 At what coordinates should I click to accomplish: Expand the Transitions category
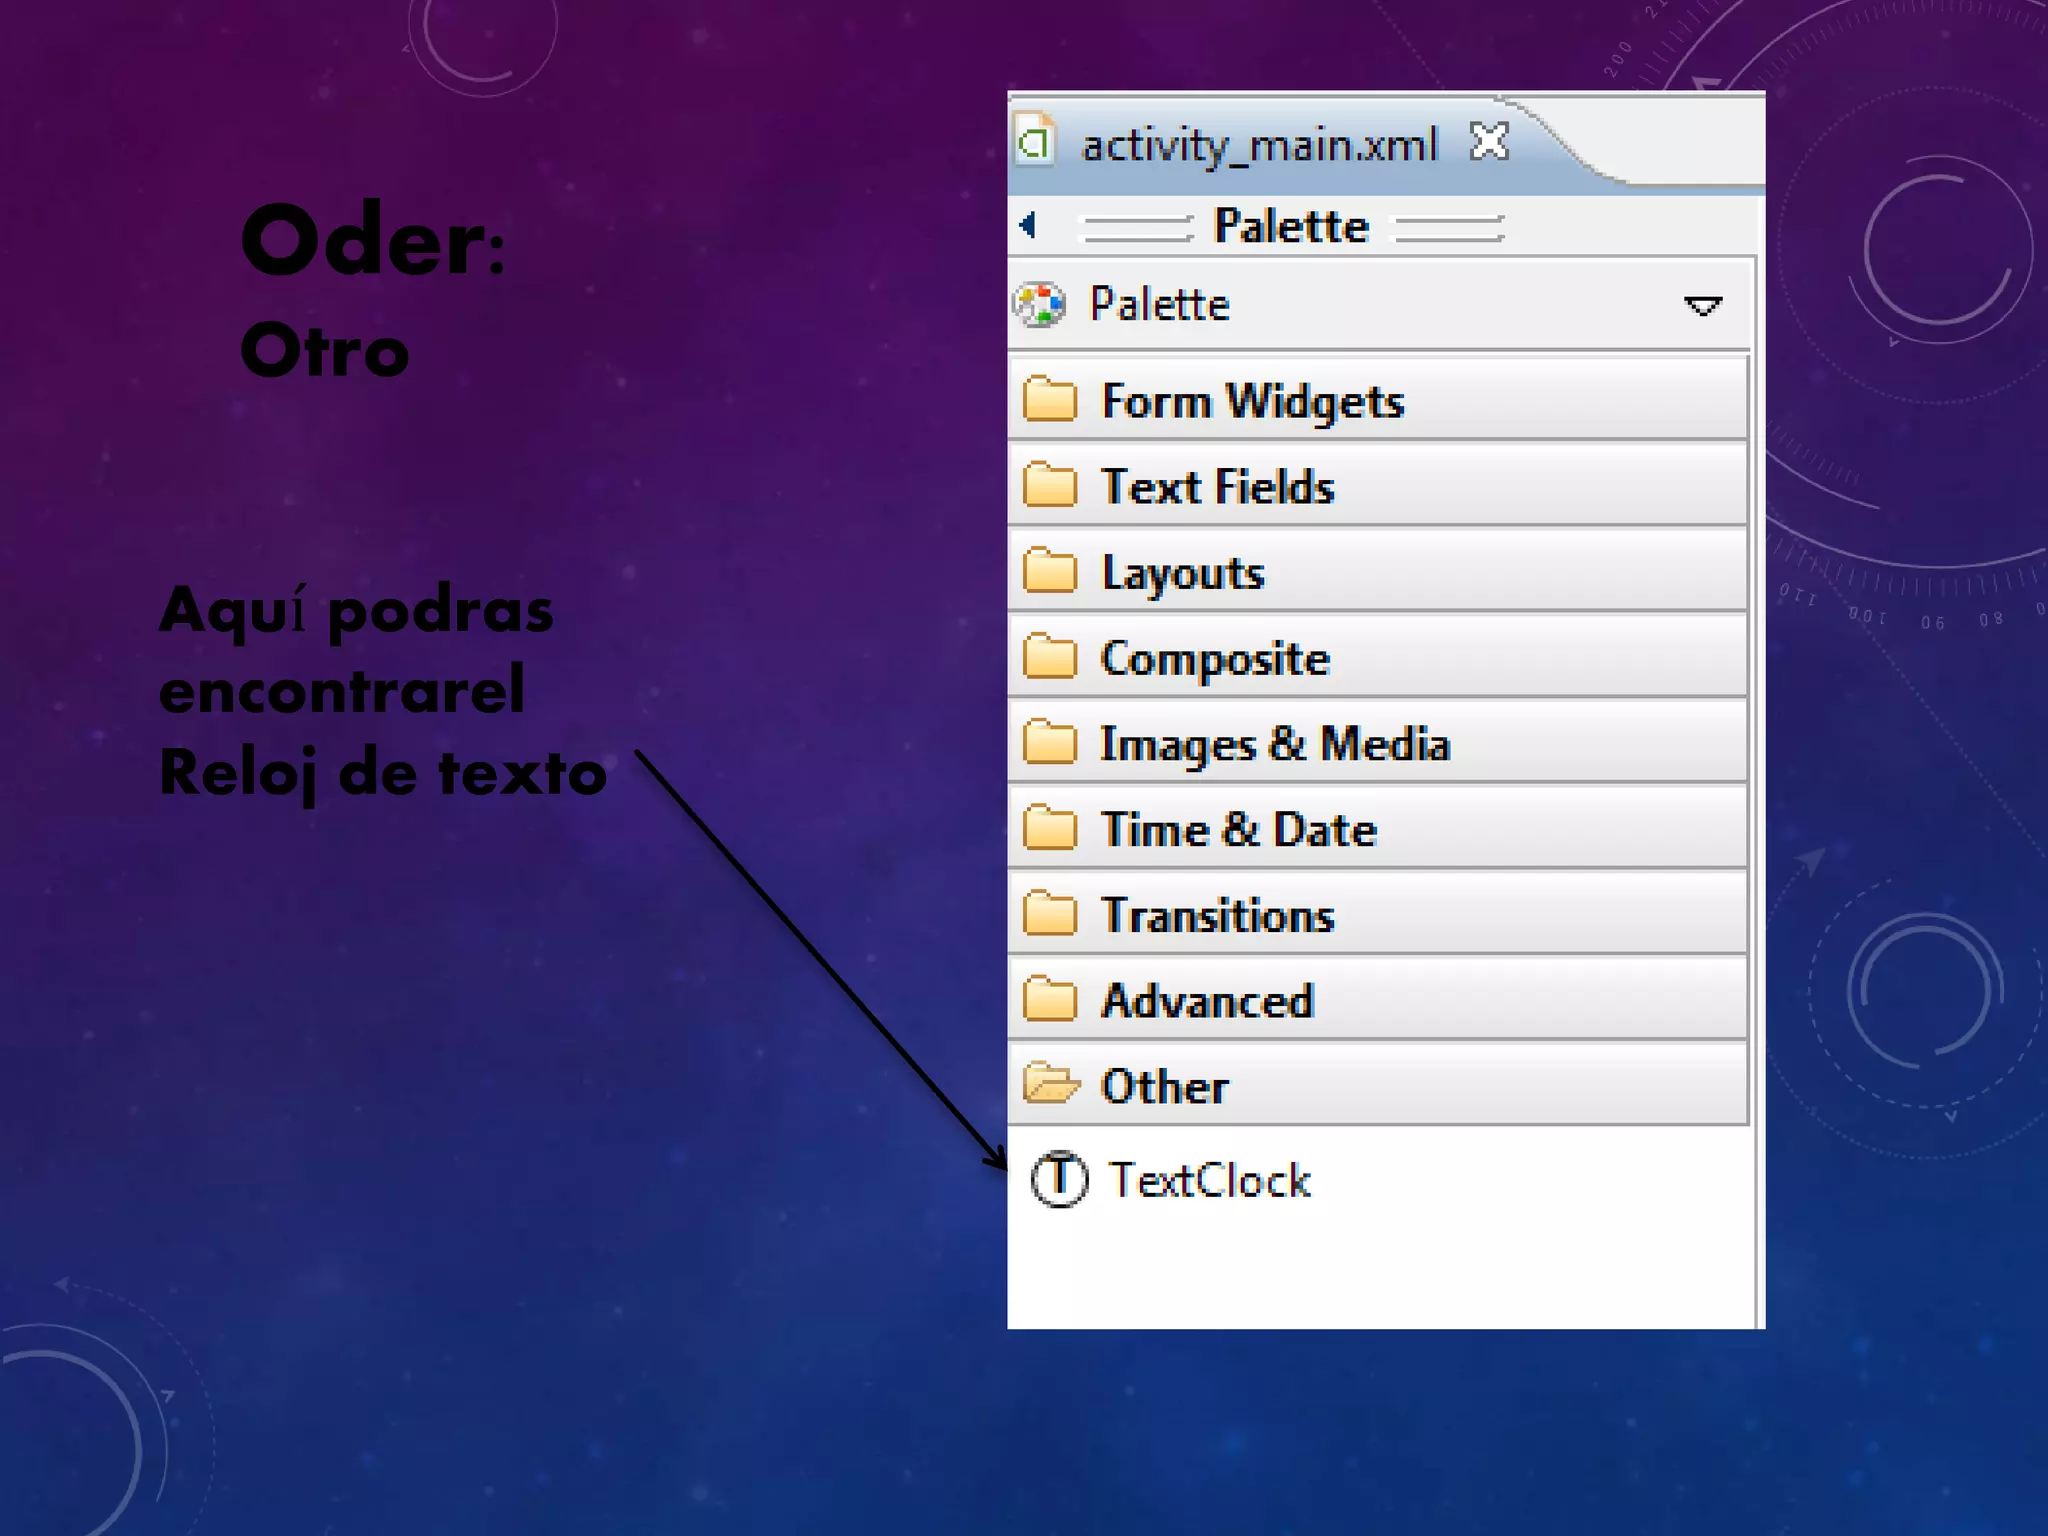click(x=1217, y=916)
